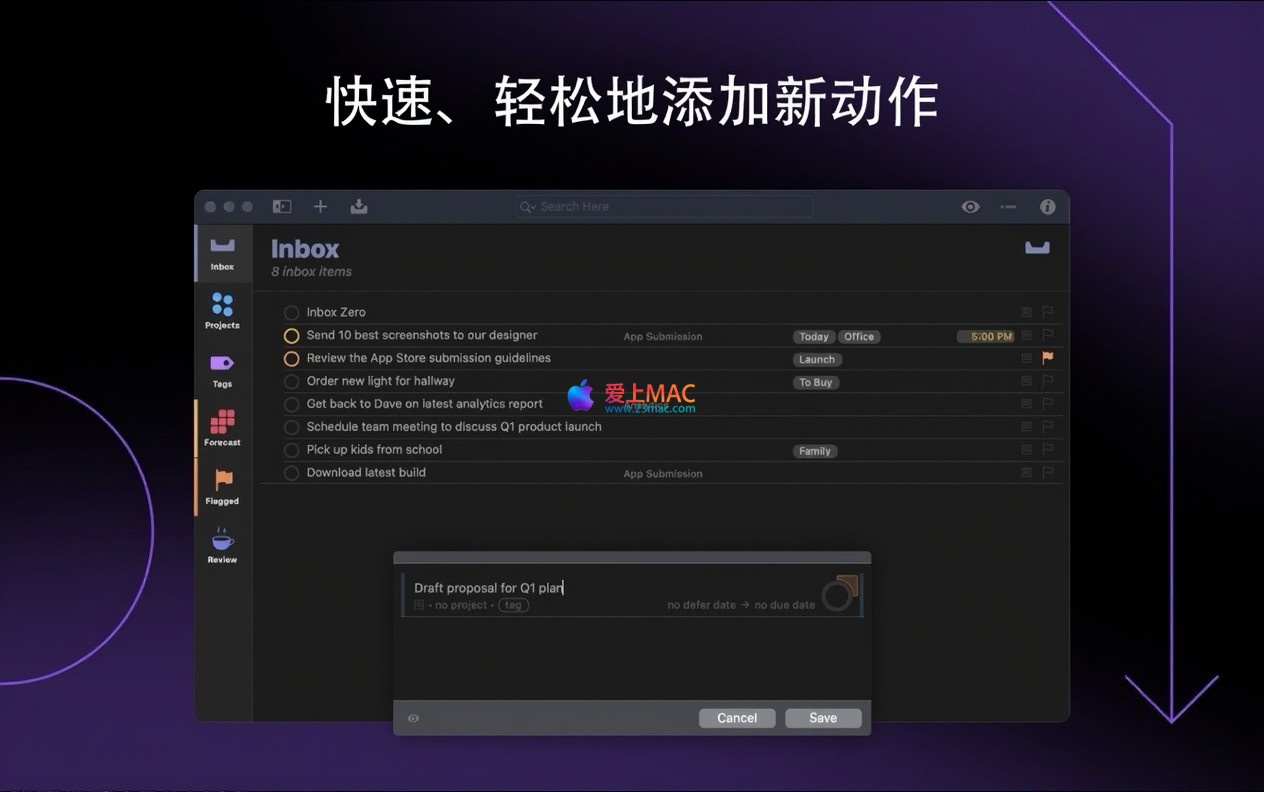Click the plus icon to add action

click(x=320, y=206)
